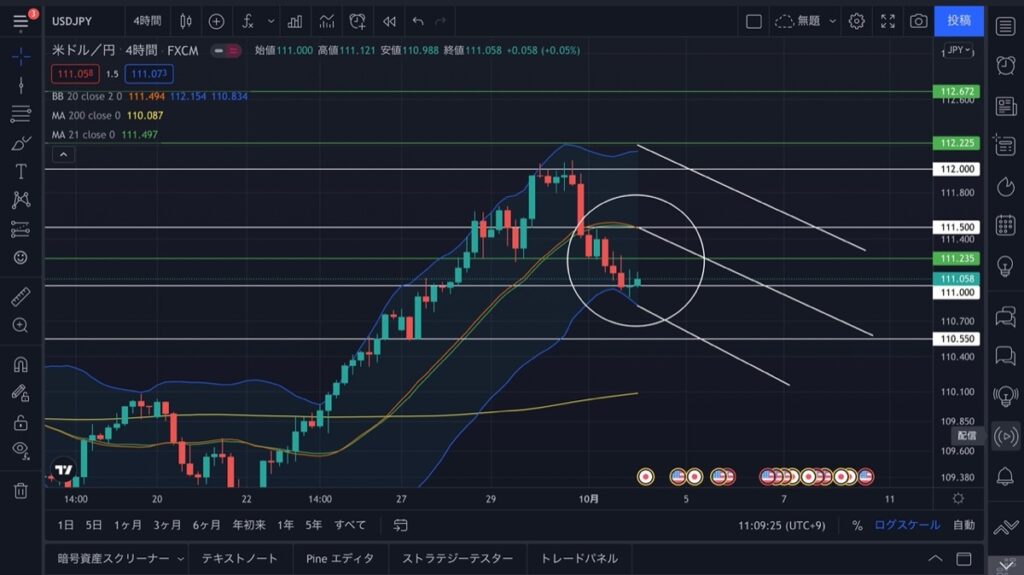Select the すべて date range
The height and width of the screenshot is (575, 1024).
tap(350, 525)
